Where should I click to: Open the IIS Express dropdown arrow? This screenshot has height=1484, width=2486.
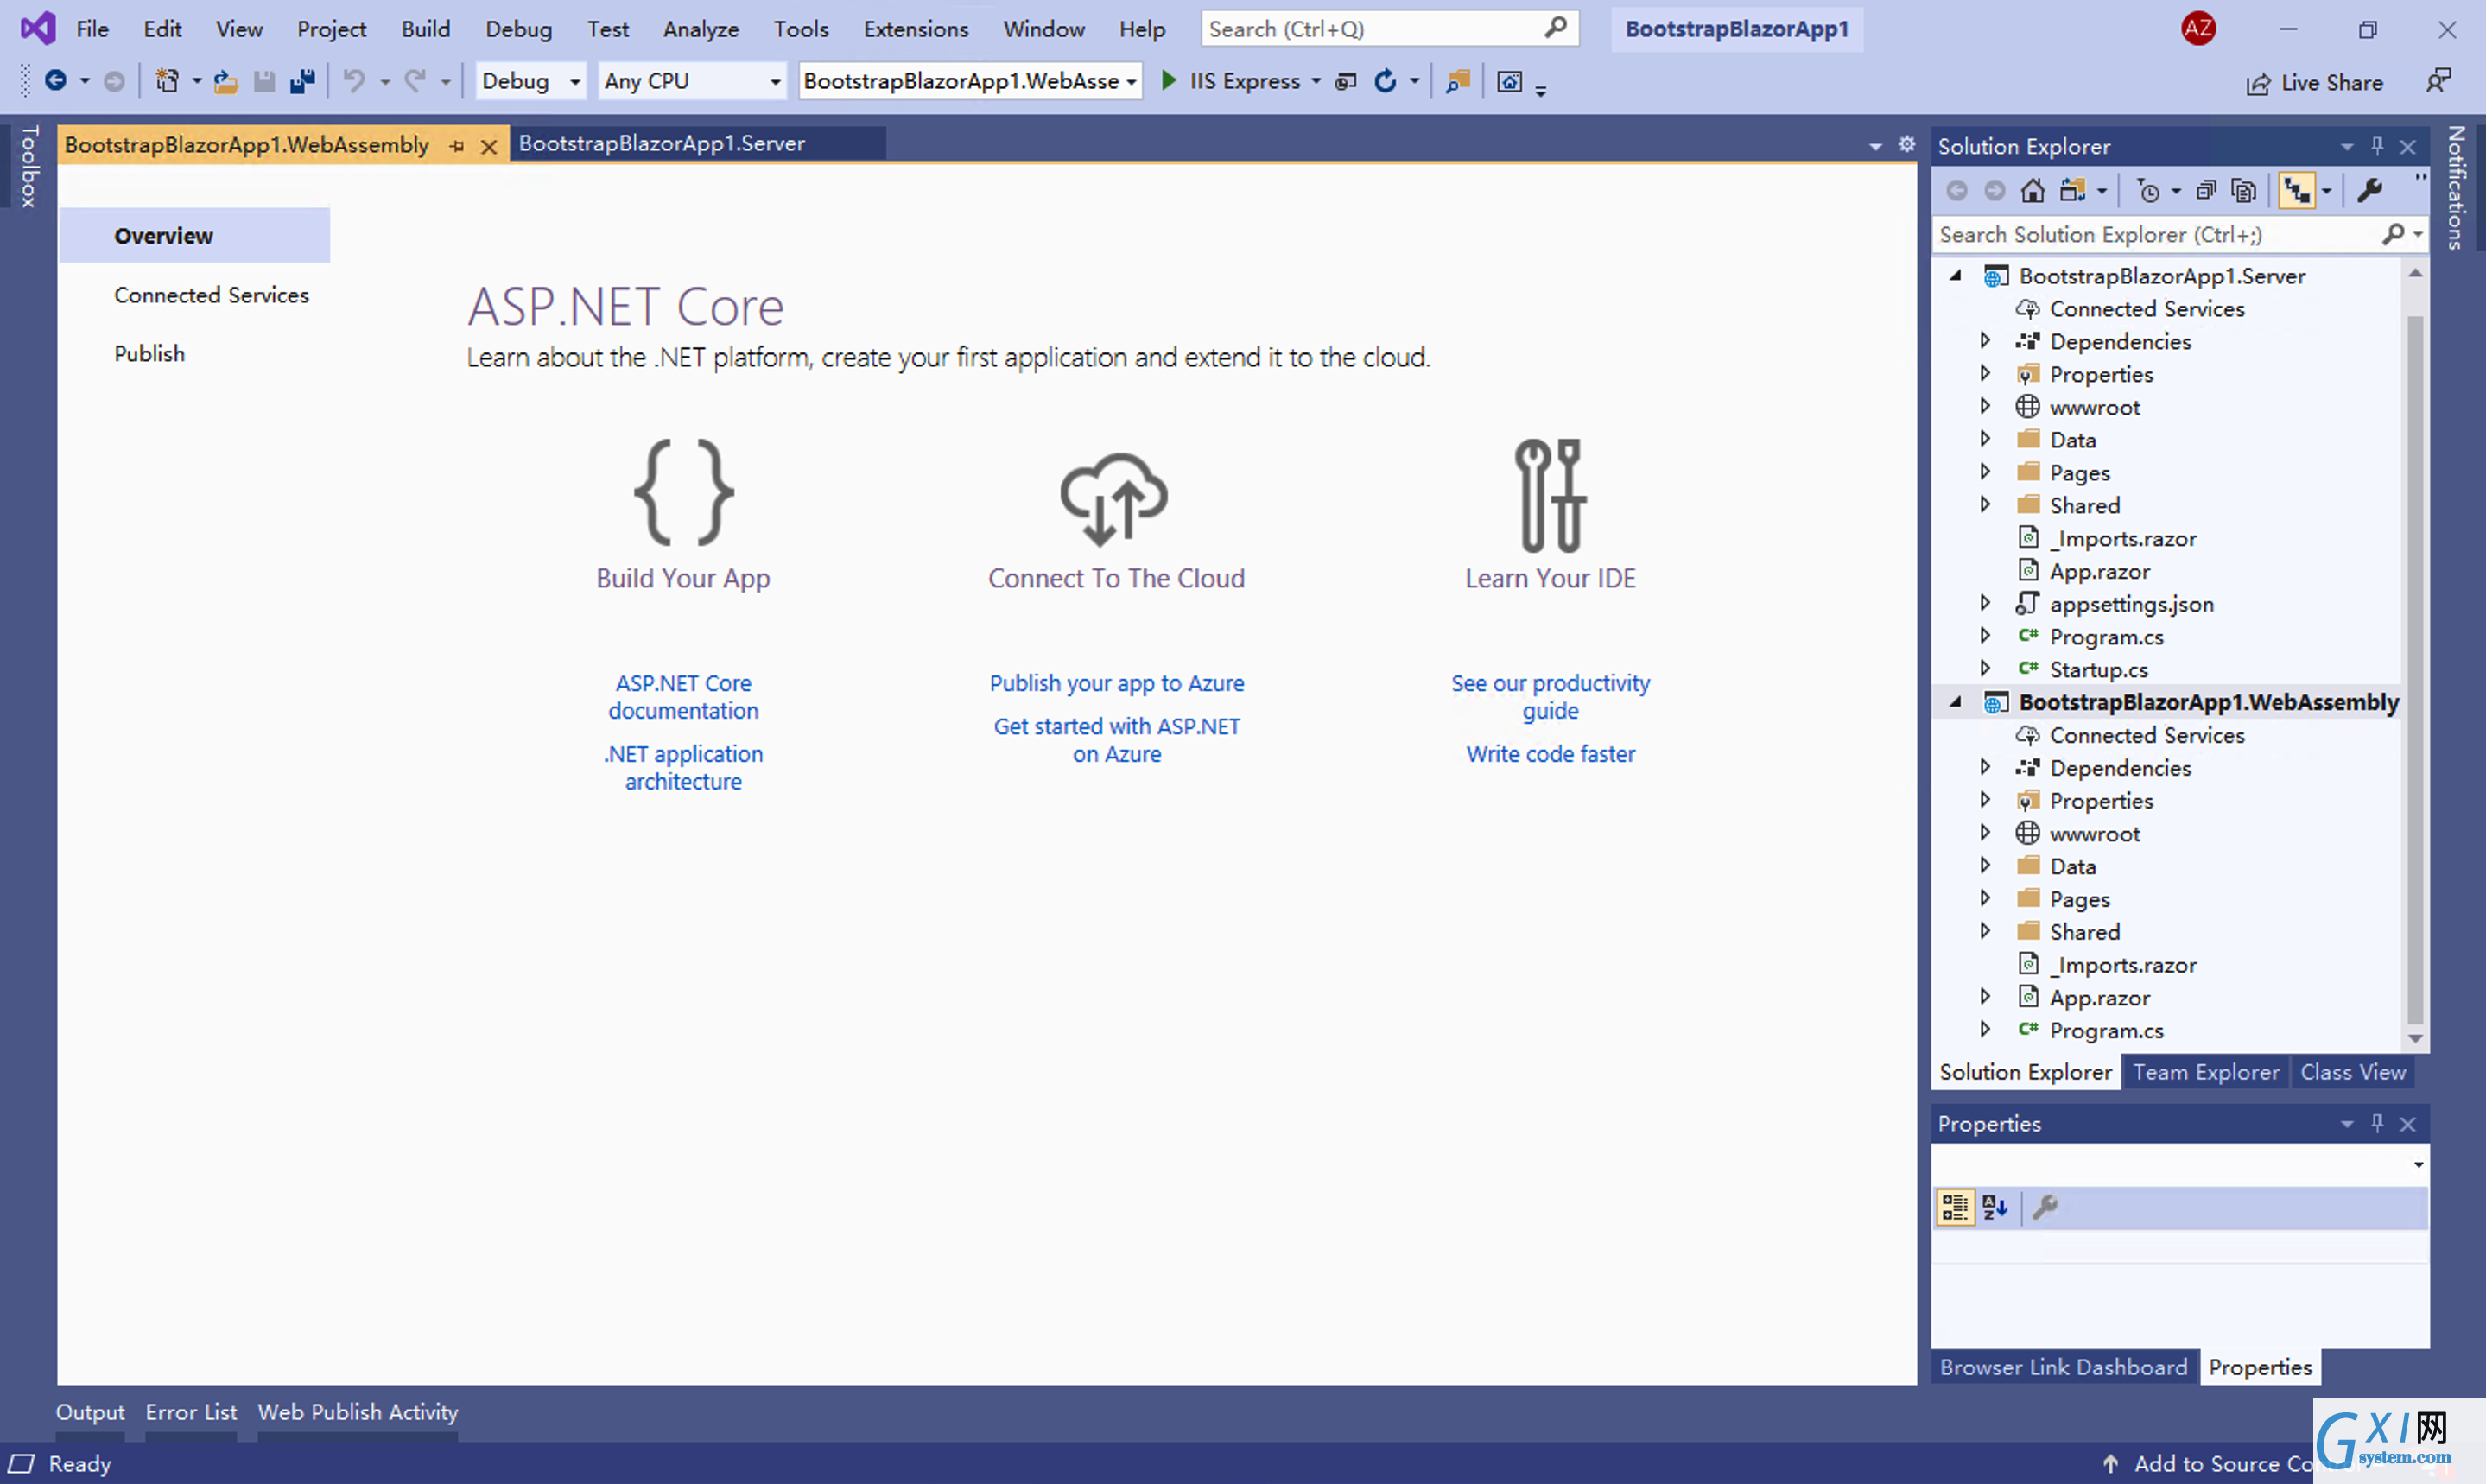pos(1316,81)
